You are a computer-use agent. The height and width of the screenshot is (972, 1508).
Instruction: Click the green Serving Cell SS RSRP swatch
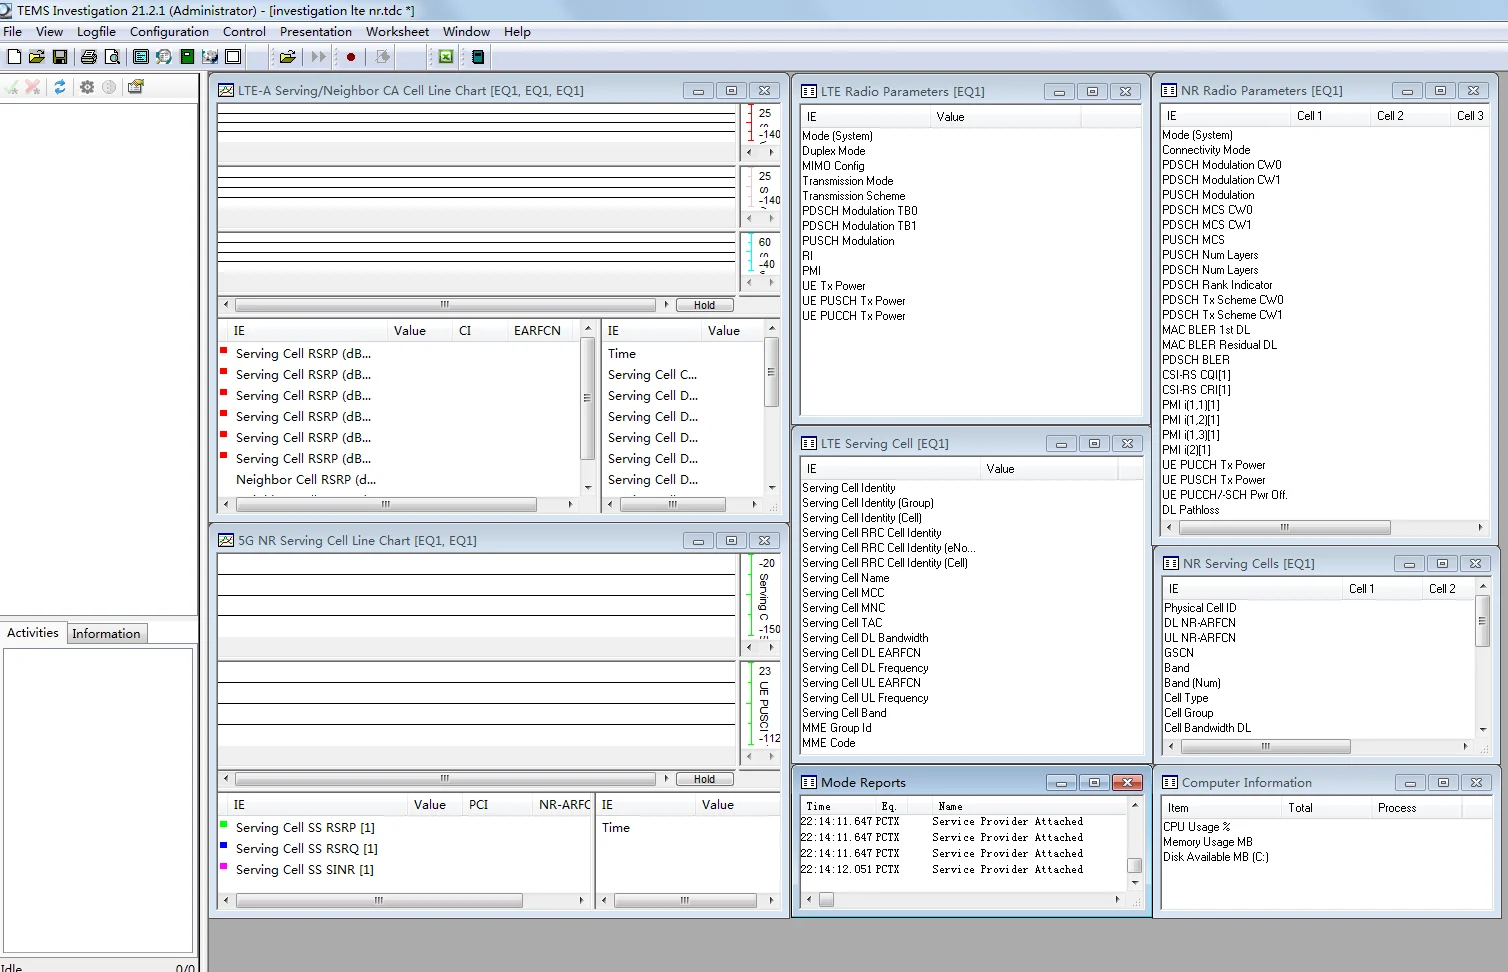tap(224, 825)
